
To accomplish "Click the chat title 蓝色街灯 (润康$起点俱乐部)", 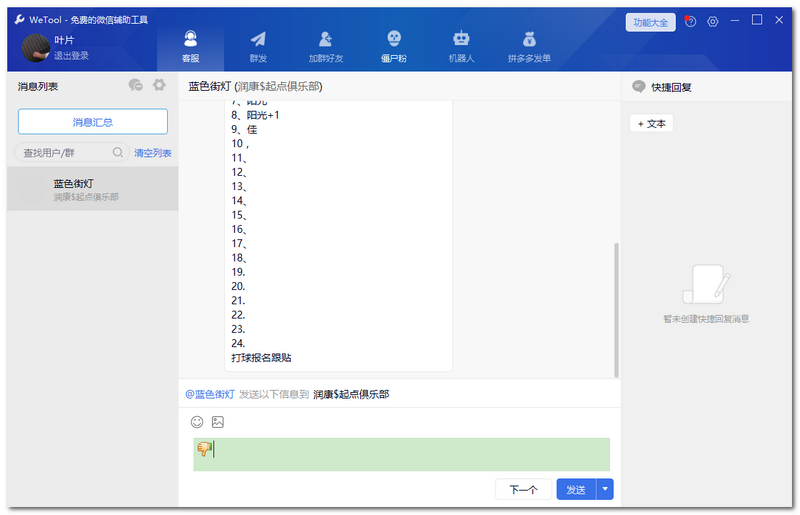I will (255, 86).
